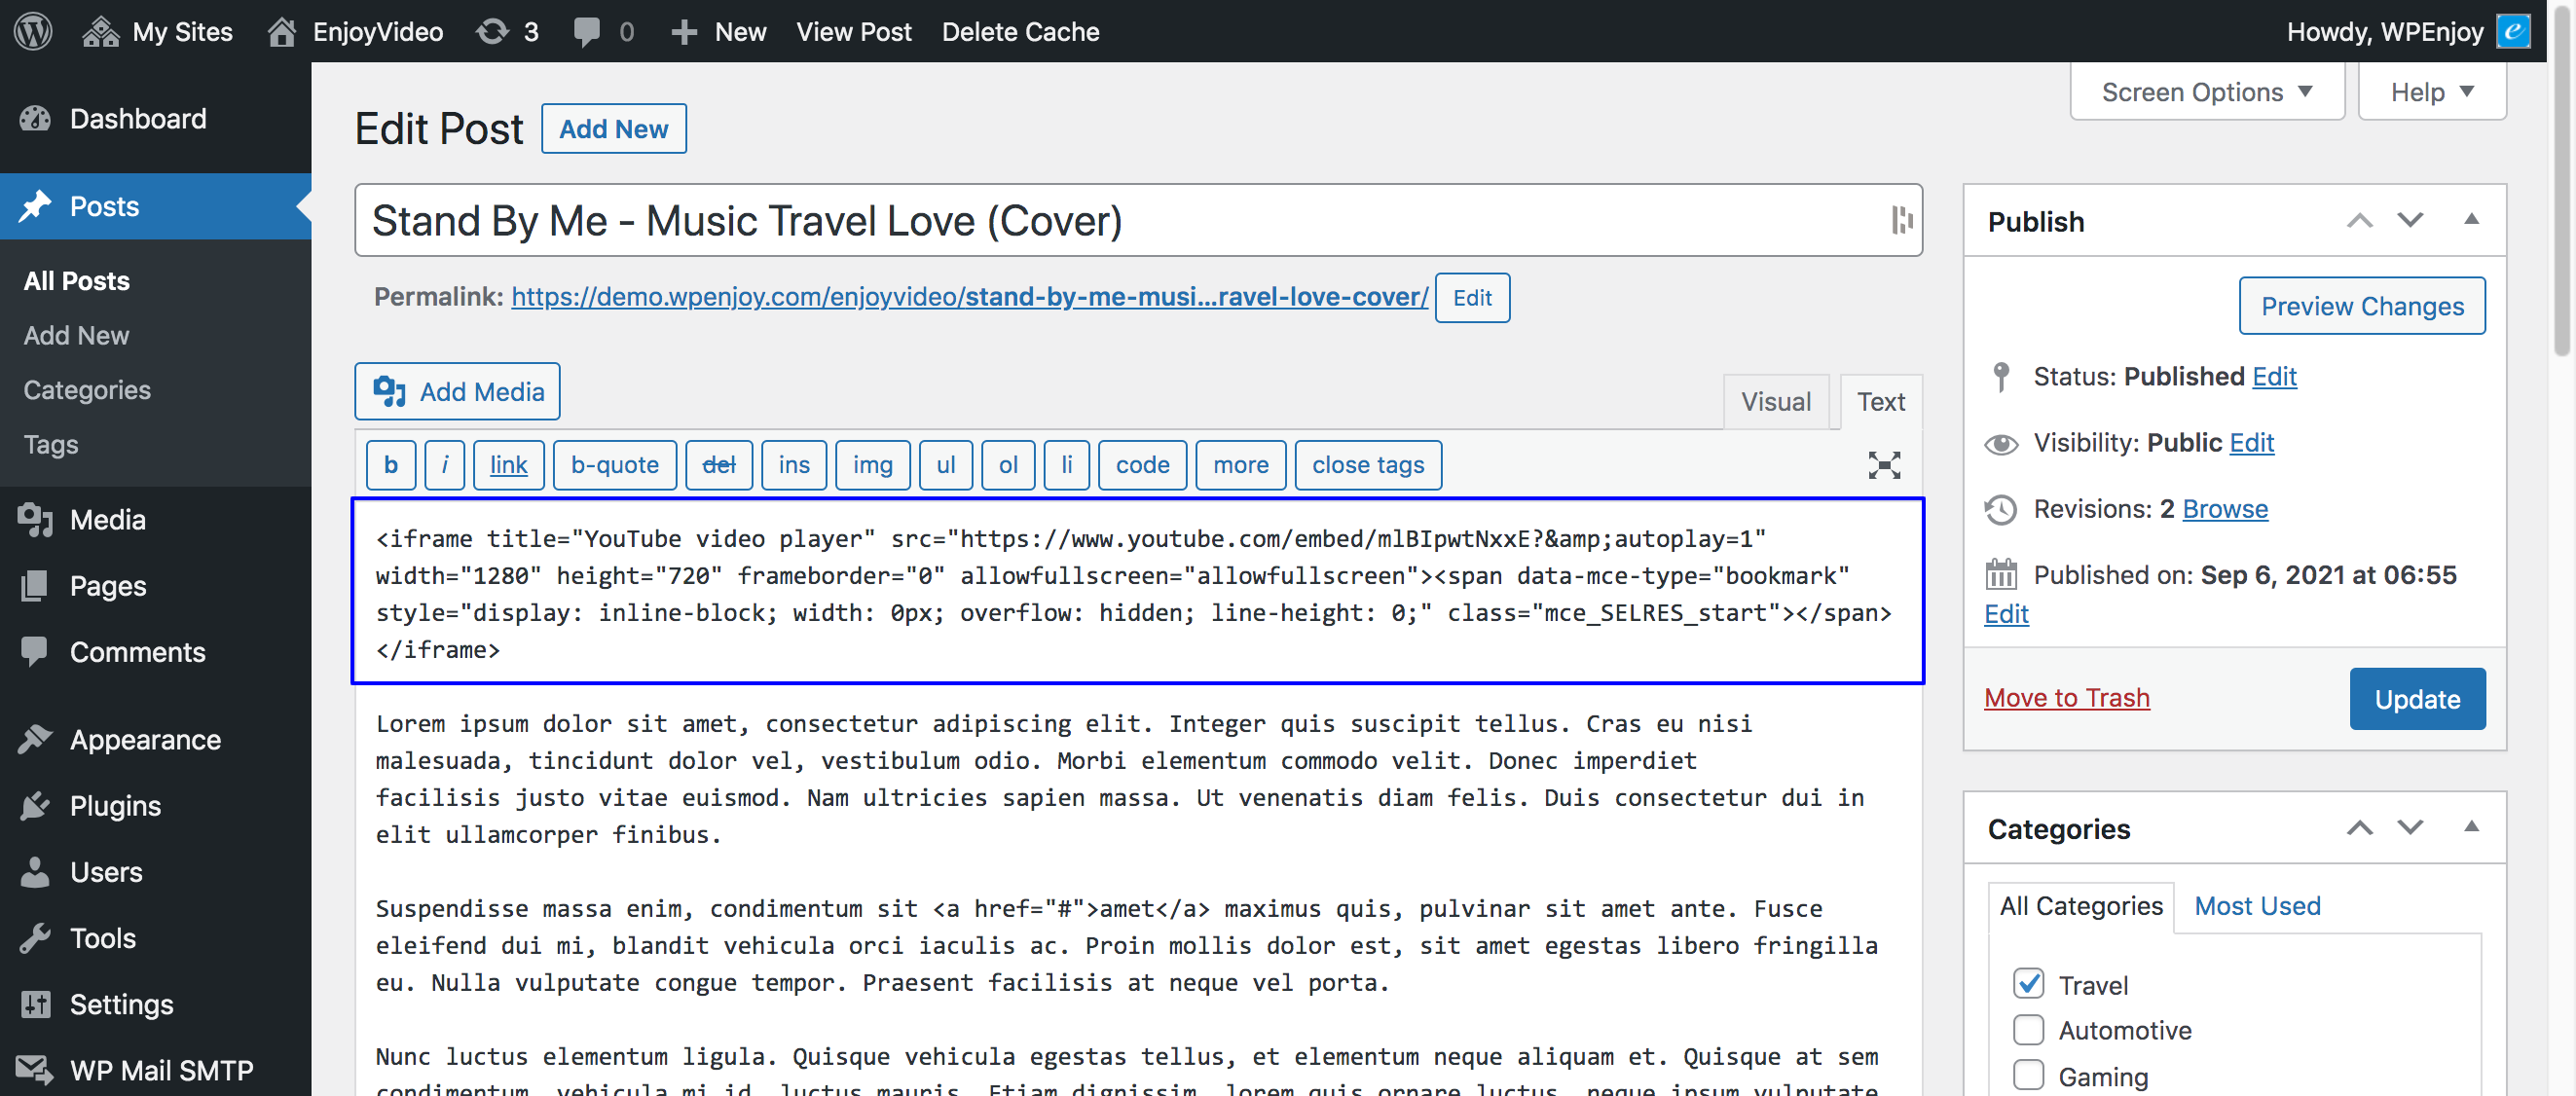Edit the post visibility

(x=2252, y=442)
